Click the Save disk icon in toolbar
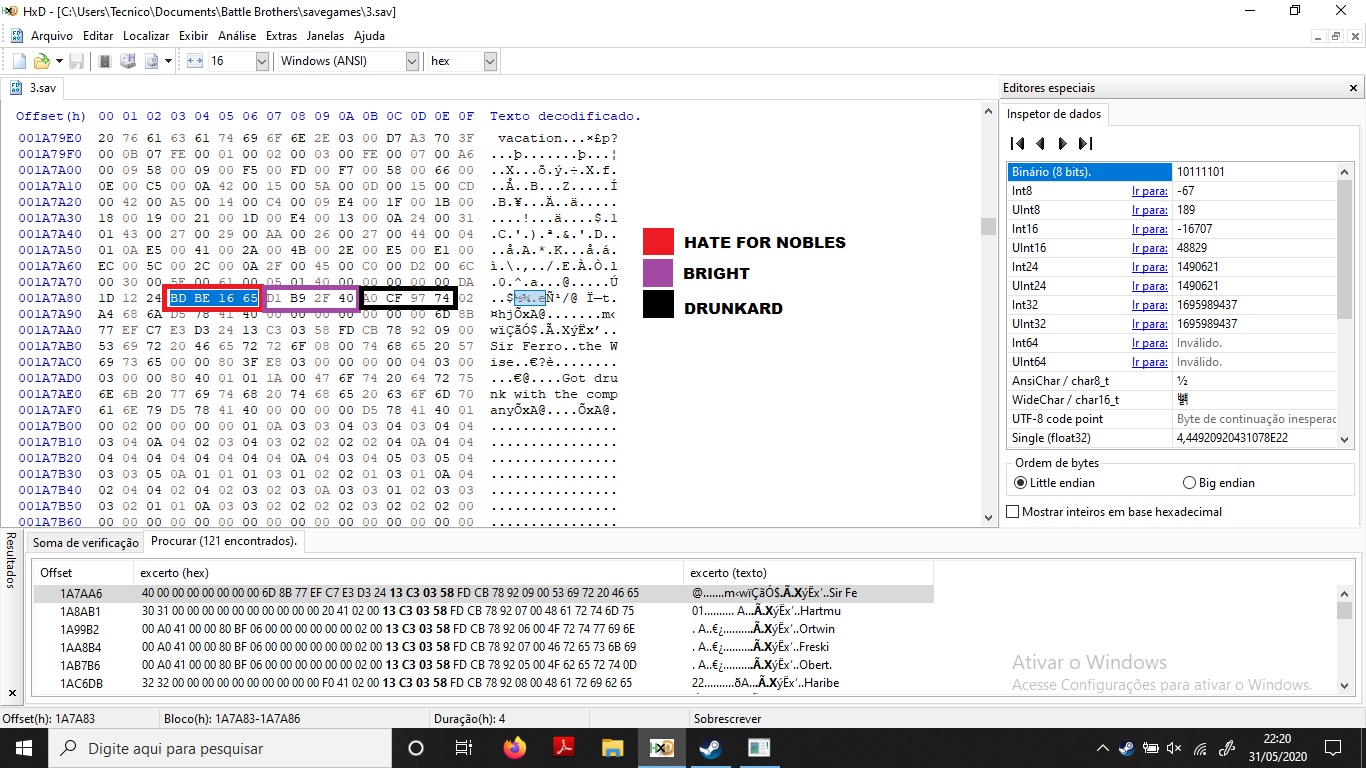The width and height of the screenshot is (1366, 768). click(x=76, y=61)
